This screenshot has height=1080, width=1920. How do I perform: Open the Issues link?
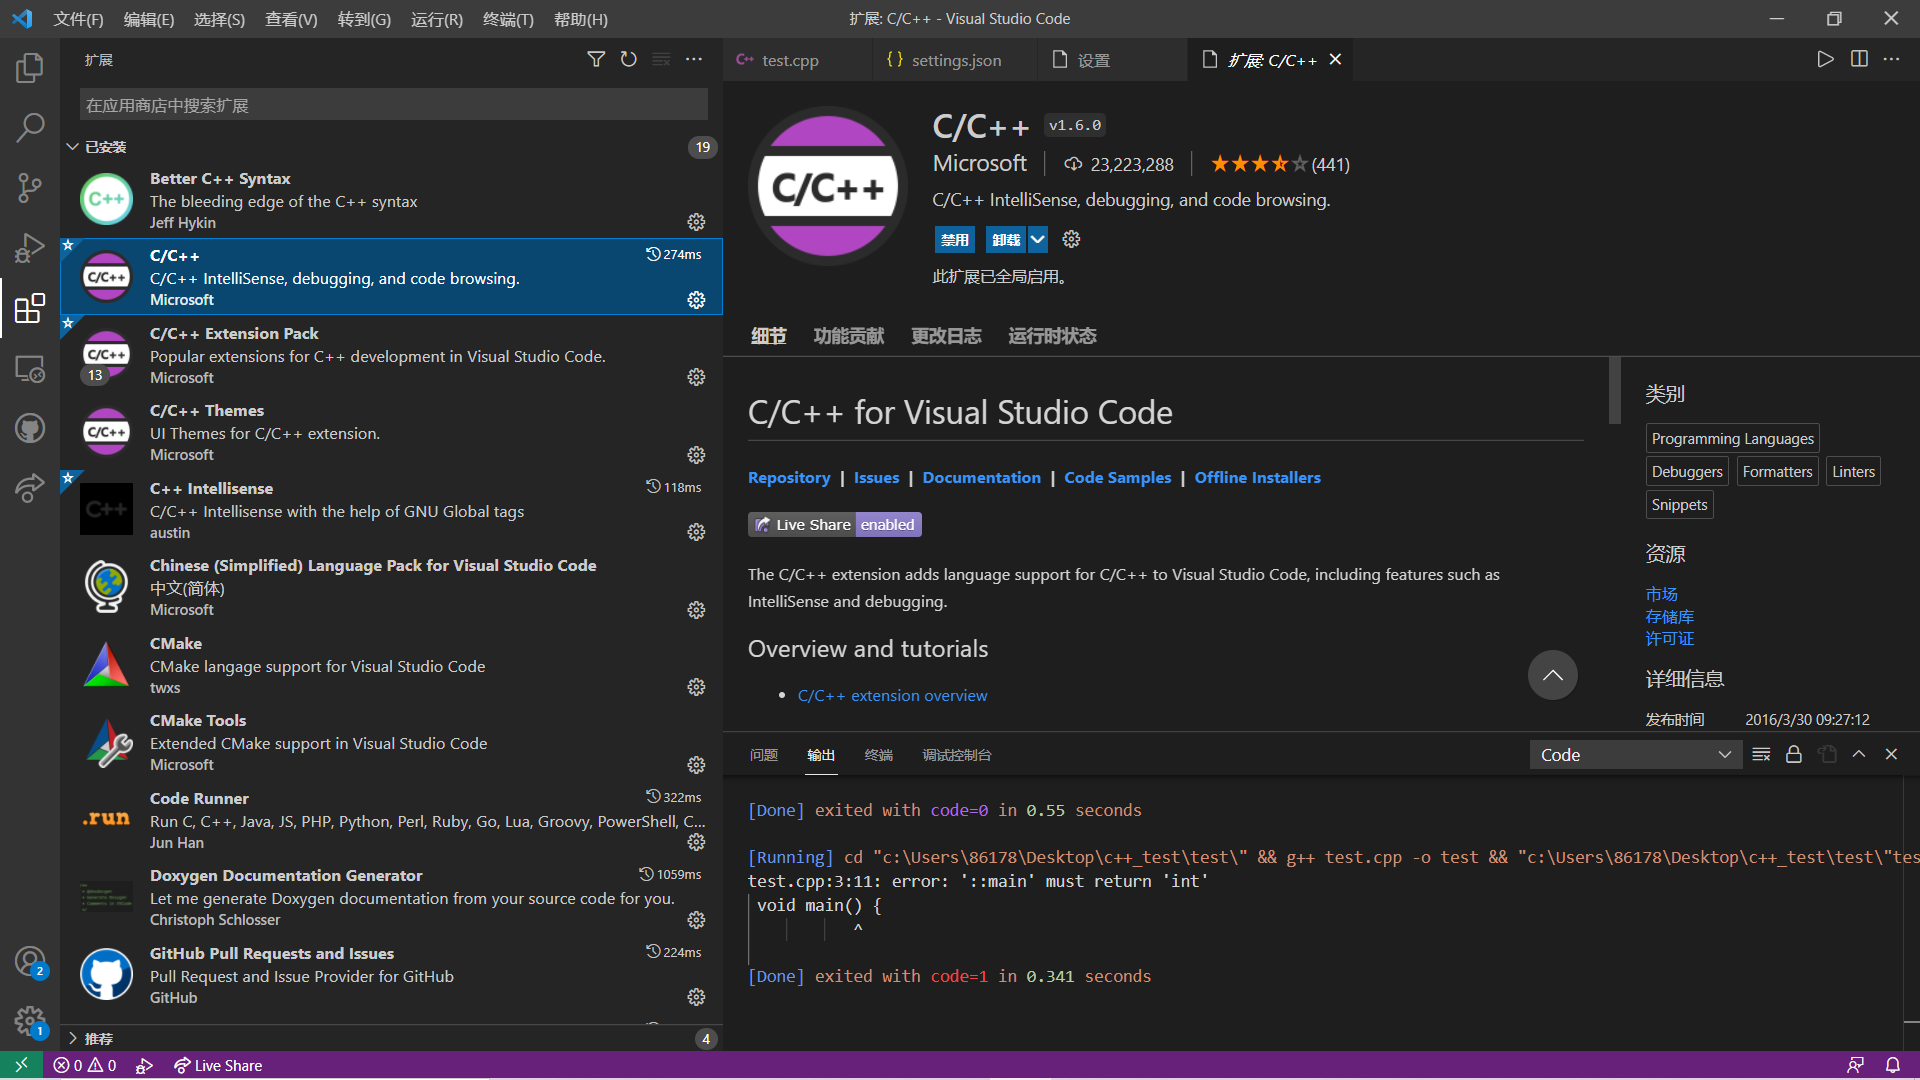[876, 478]
